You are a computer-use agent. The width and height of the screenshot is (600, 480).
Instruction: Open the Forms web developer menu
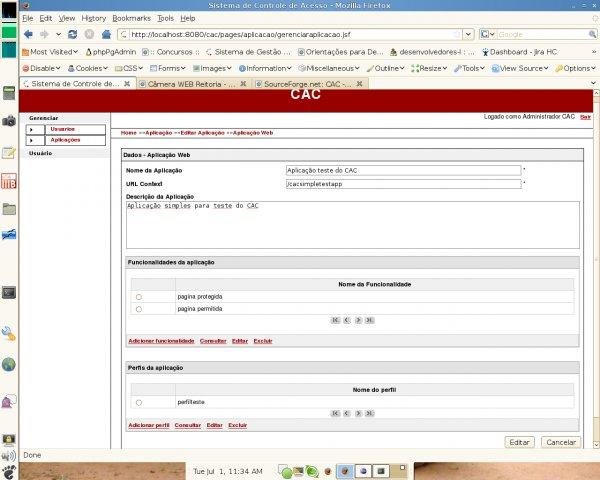[168, 68]
